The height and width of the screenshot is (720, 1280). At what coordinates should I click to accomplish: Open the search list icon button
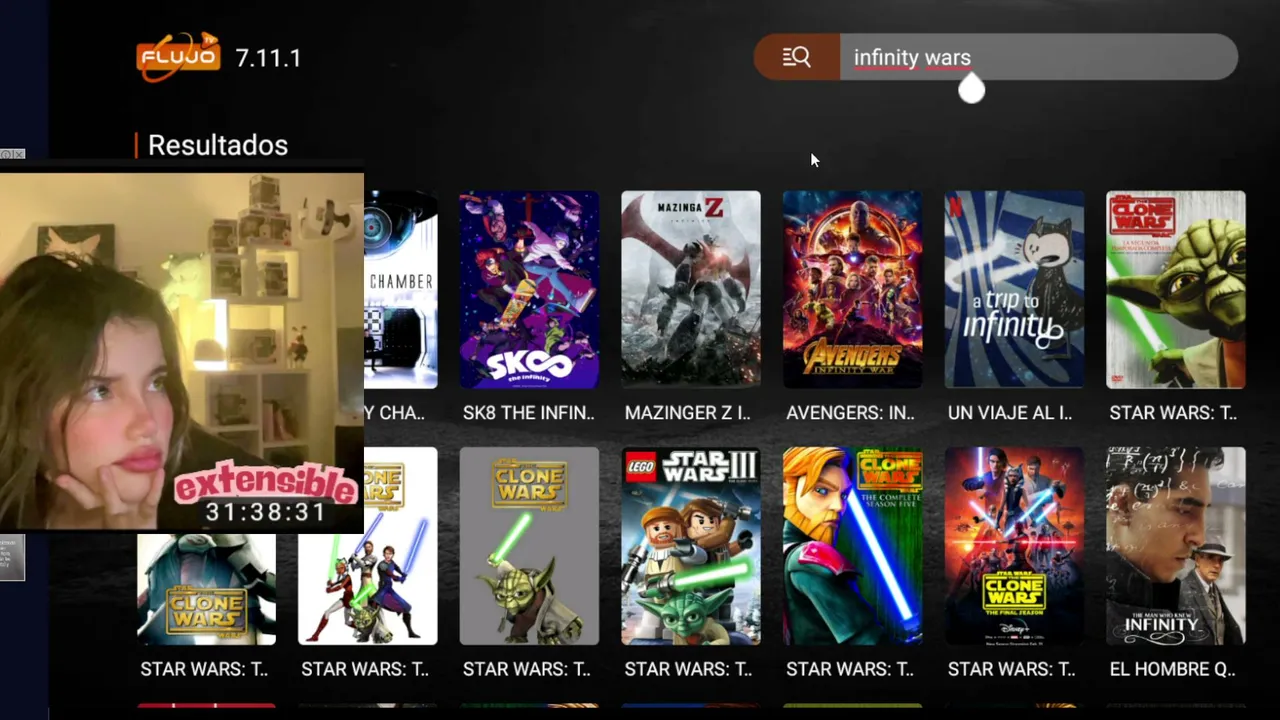(797, 57)
